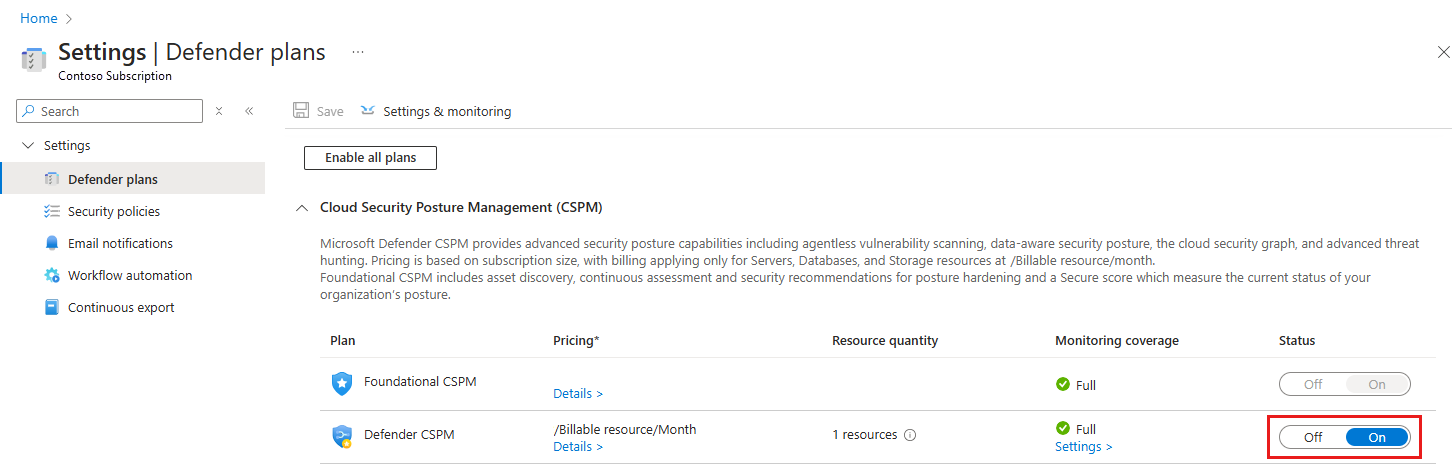The width and height of the screenshot is (1452, 469).
Task: Click the Enable all plans button
Action: (x=370, y=157)
